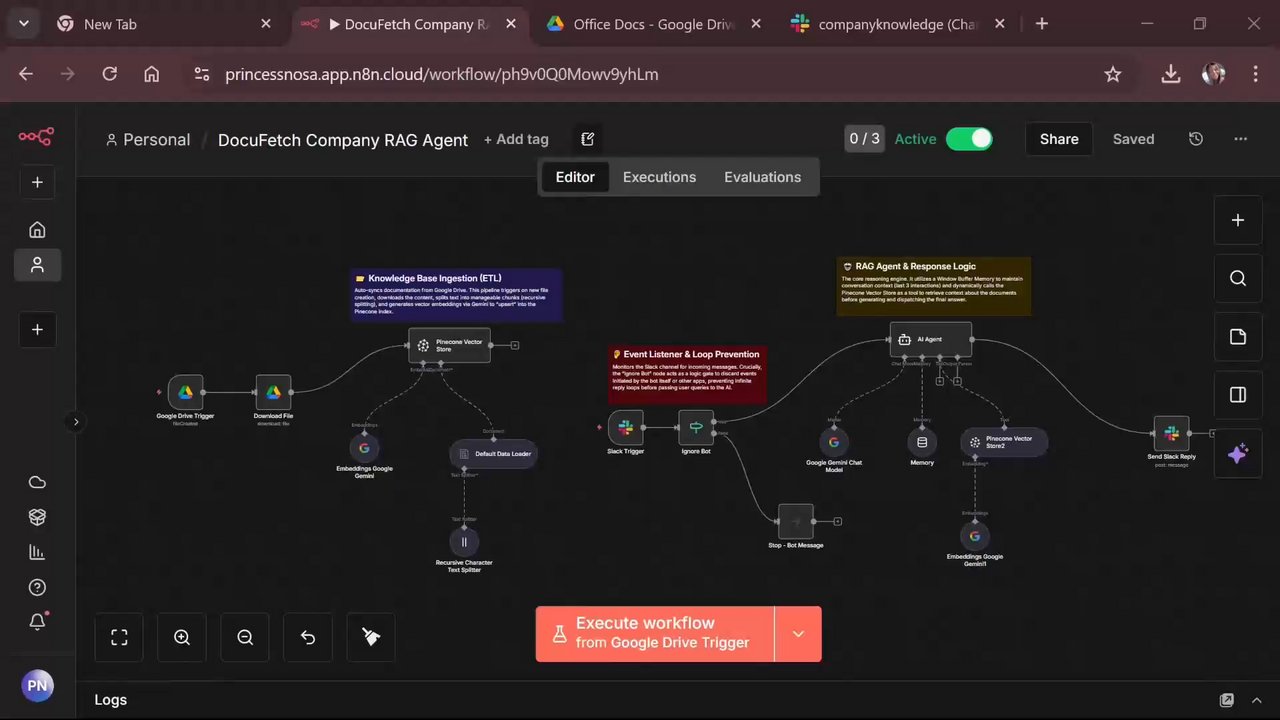Screen dimensions: 1280x720
Task: Select the Stop - Bot Message node
Action: click(x=796, y=521)
